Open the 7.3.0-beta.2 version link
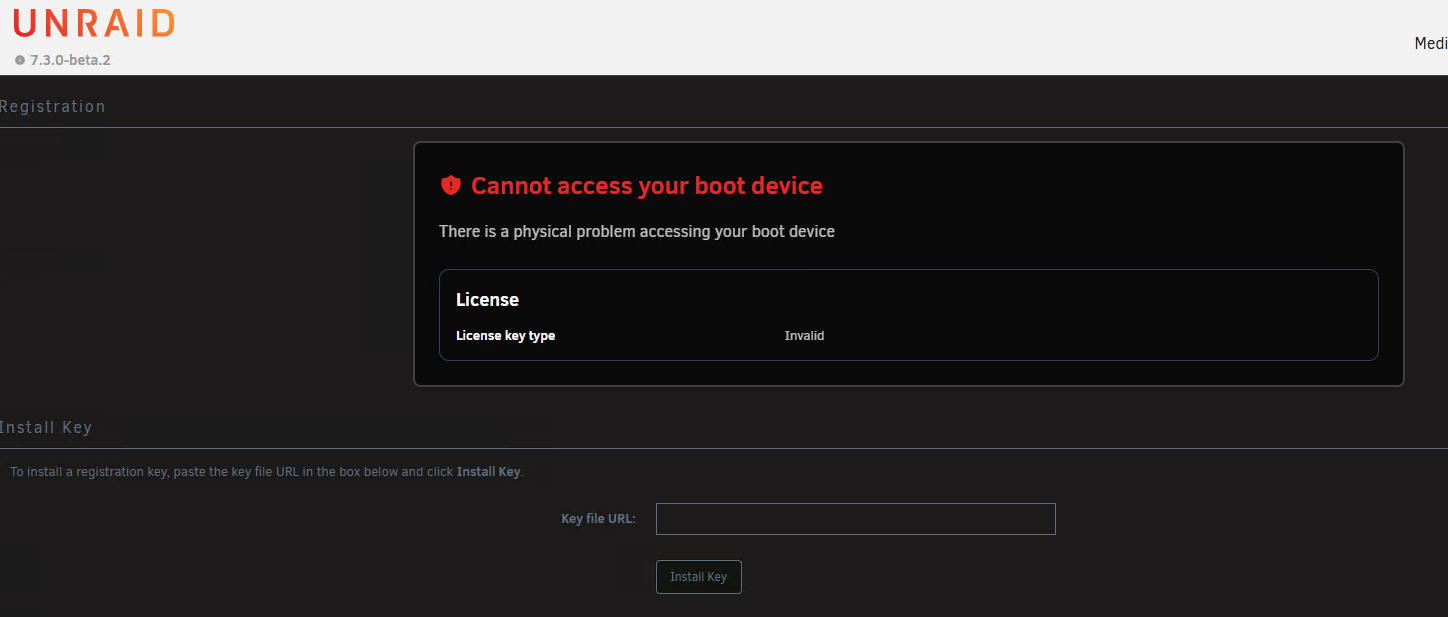Viewport: 1448px width, 617px height. click(70, 60)
